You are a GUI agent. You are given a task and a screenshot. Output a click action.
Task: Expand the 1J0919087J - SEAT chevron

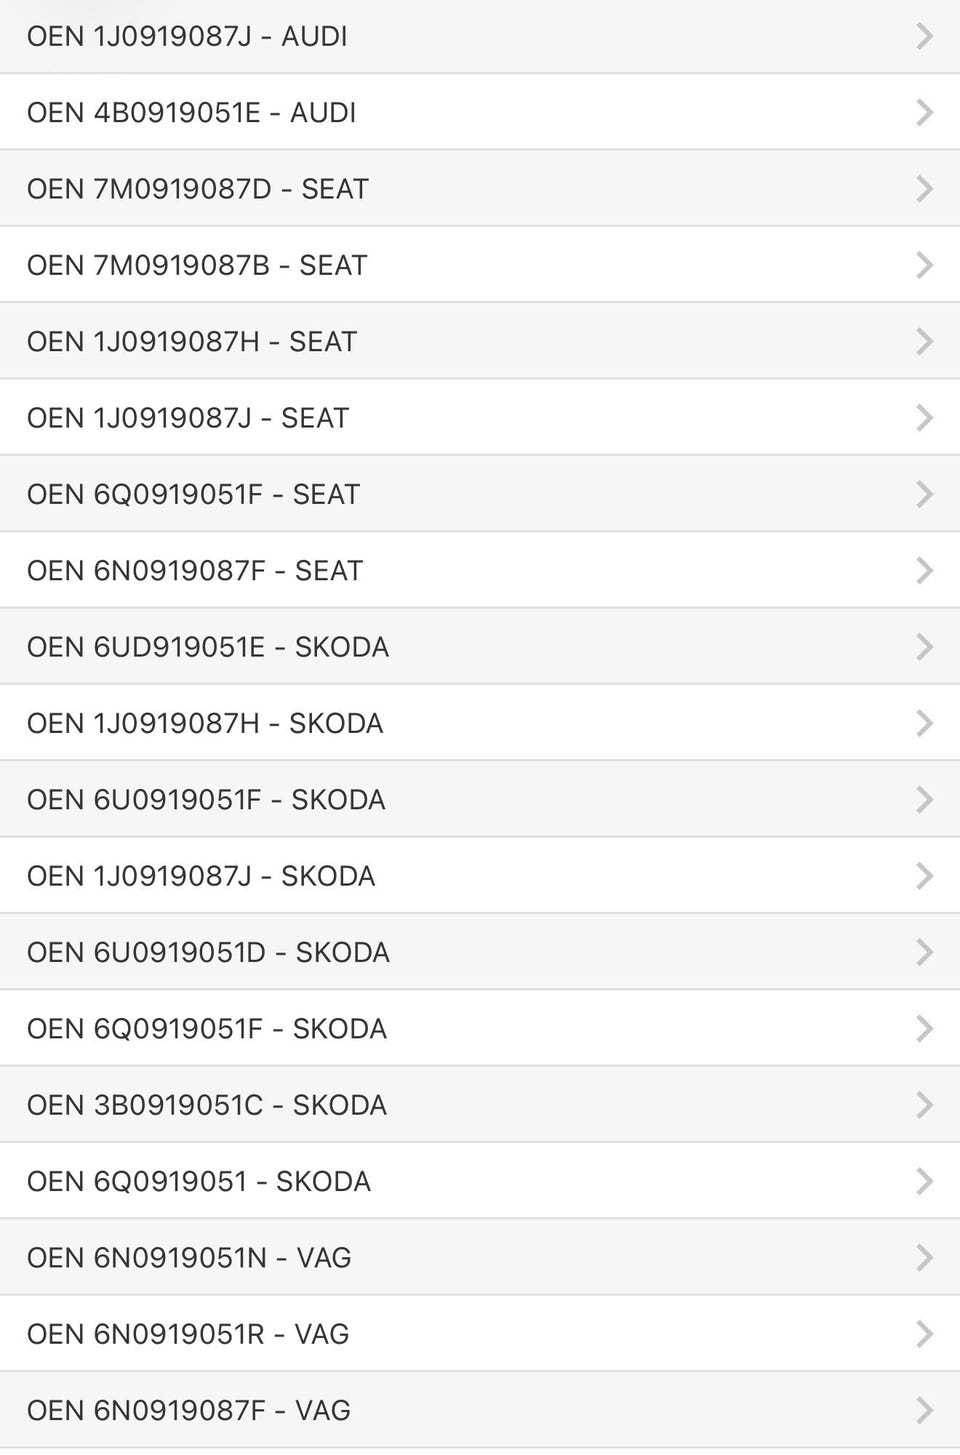924,418
